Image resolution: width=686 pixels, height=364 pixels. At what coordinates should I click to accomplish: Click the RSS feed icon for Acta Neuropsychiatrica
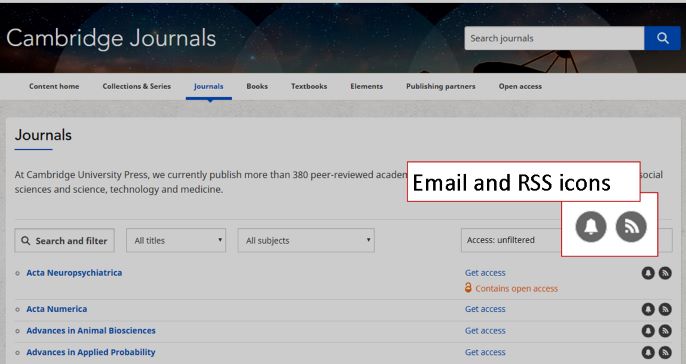pos(665,273)
